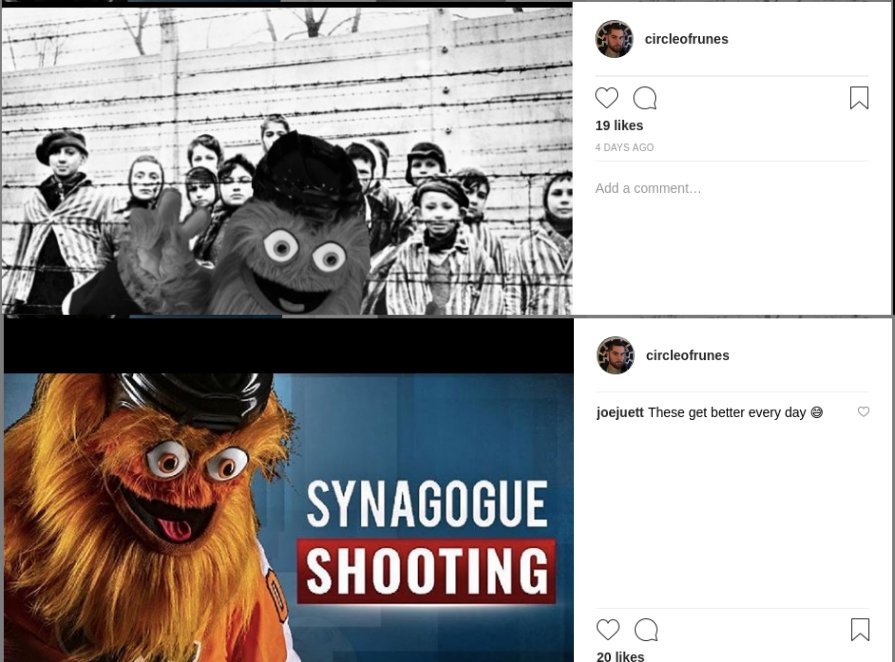The width and height of the screenshot is (895, 662).
Task: Open the top post's black-and-white image
Action: pos(287,161)
